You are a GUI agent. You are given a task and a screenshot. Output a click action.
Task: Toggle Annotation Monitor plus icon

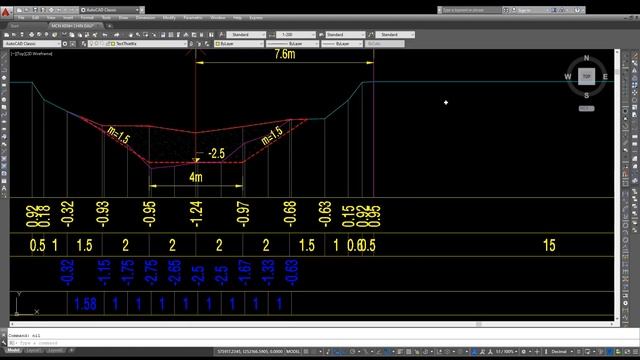537,352
